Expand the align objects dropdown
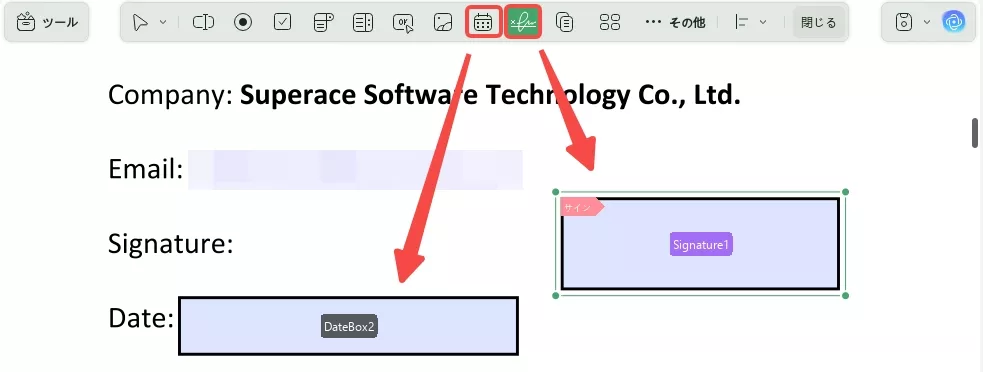Viewport: 983px width, 372px height. click(x=763, y=23)
